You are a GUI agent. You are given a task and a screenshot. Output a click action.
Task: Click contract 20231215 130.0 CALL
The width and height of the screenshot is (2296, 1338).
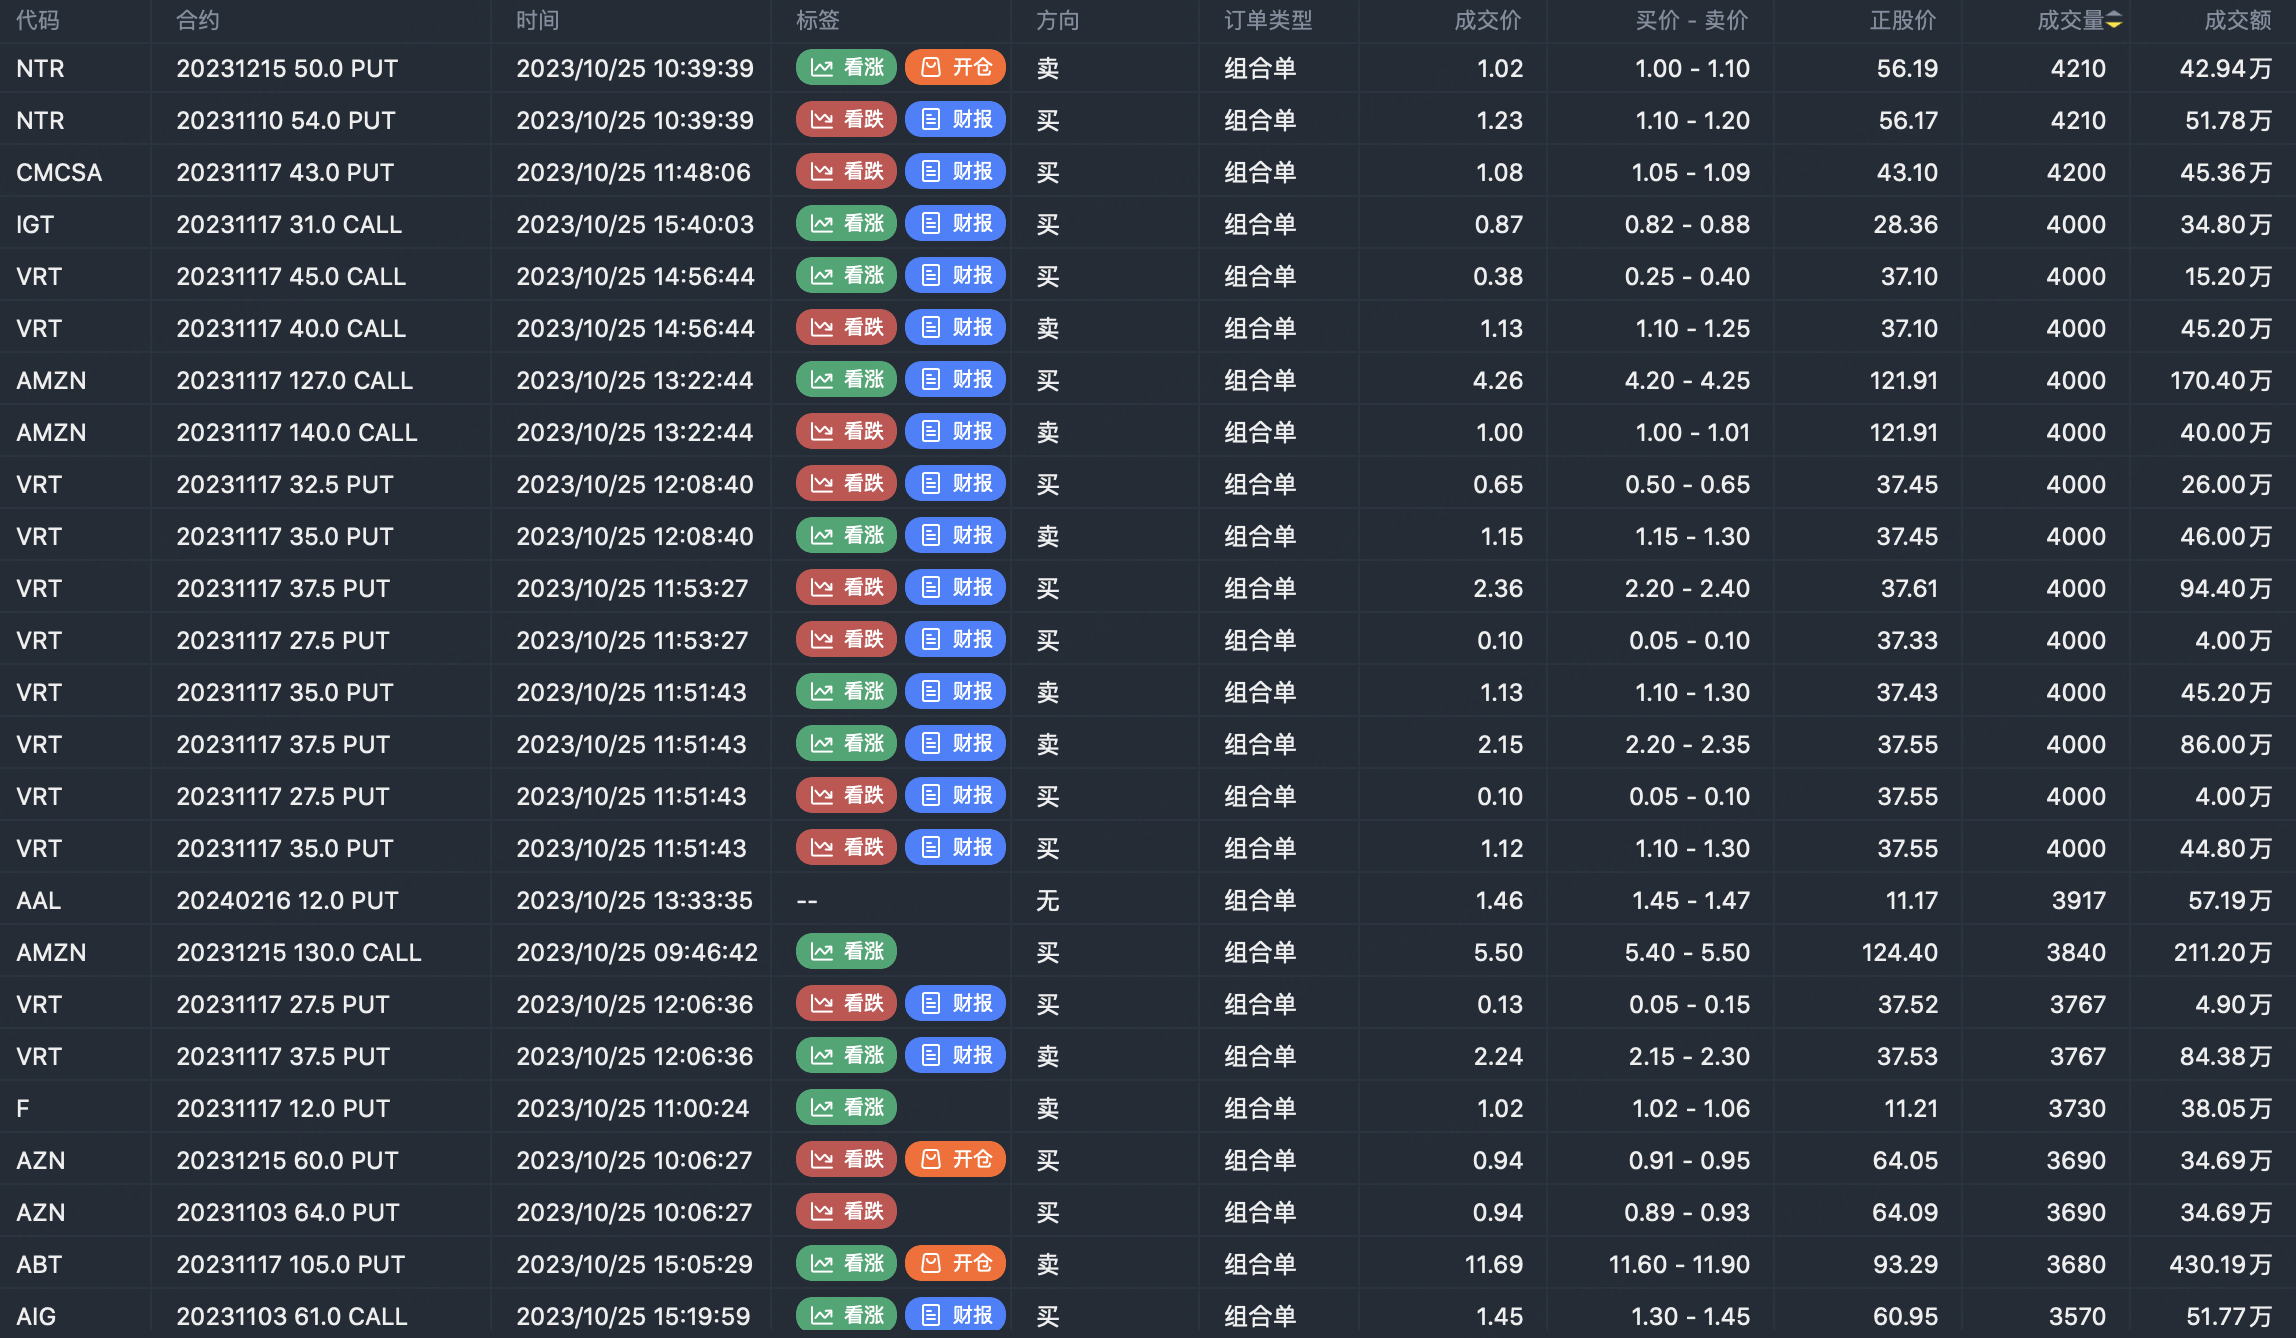point(299,952)
